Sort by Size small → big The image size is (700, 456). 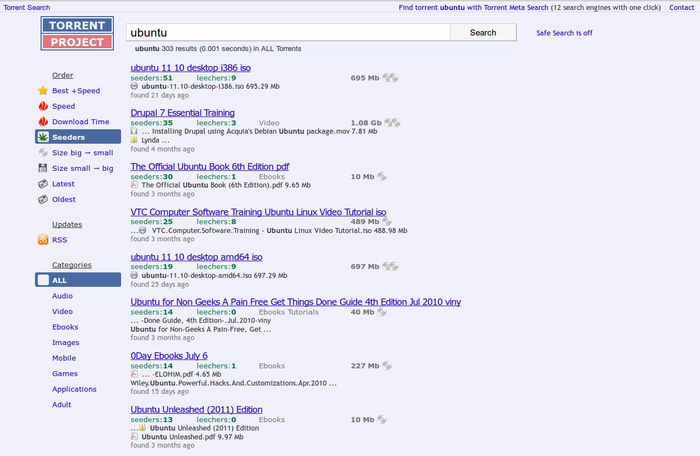point(83,168)
